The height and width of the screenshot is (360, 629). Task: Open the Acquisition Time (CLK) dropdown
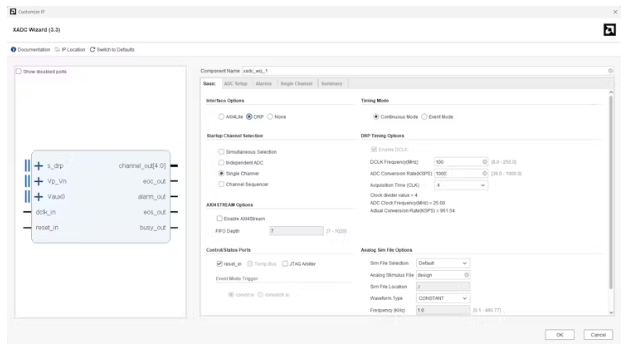461,185
